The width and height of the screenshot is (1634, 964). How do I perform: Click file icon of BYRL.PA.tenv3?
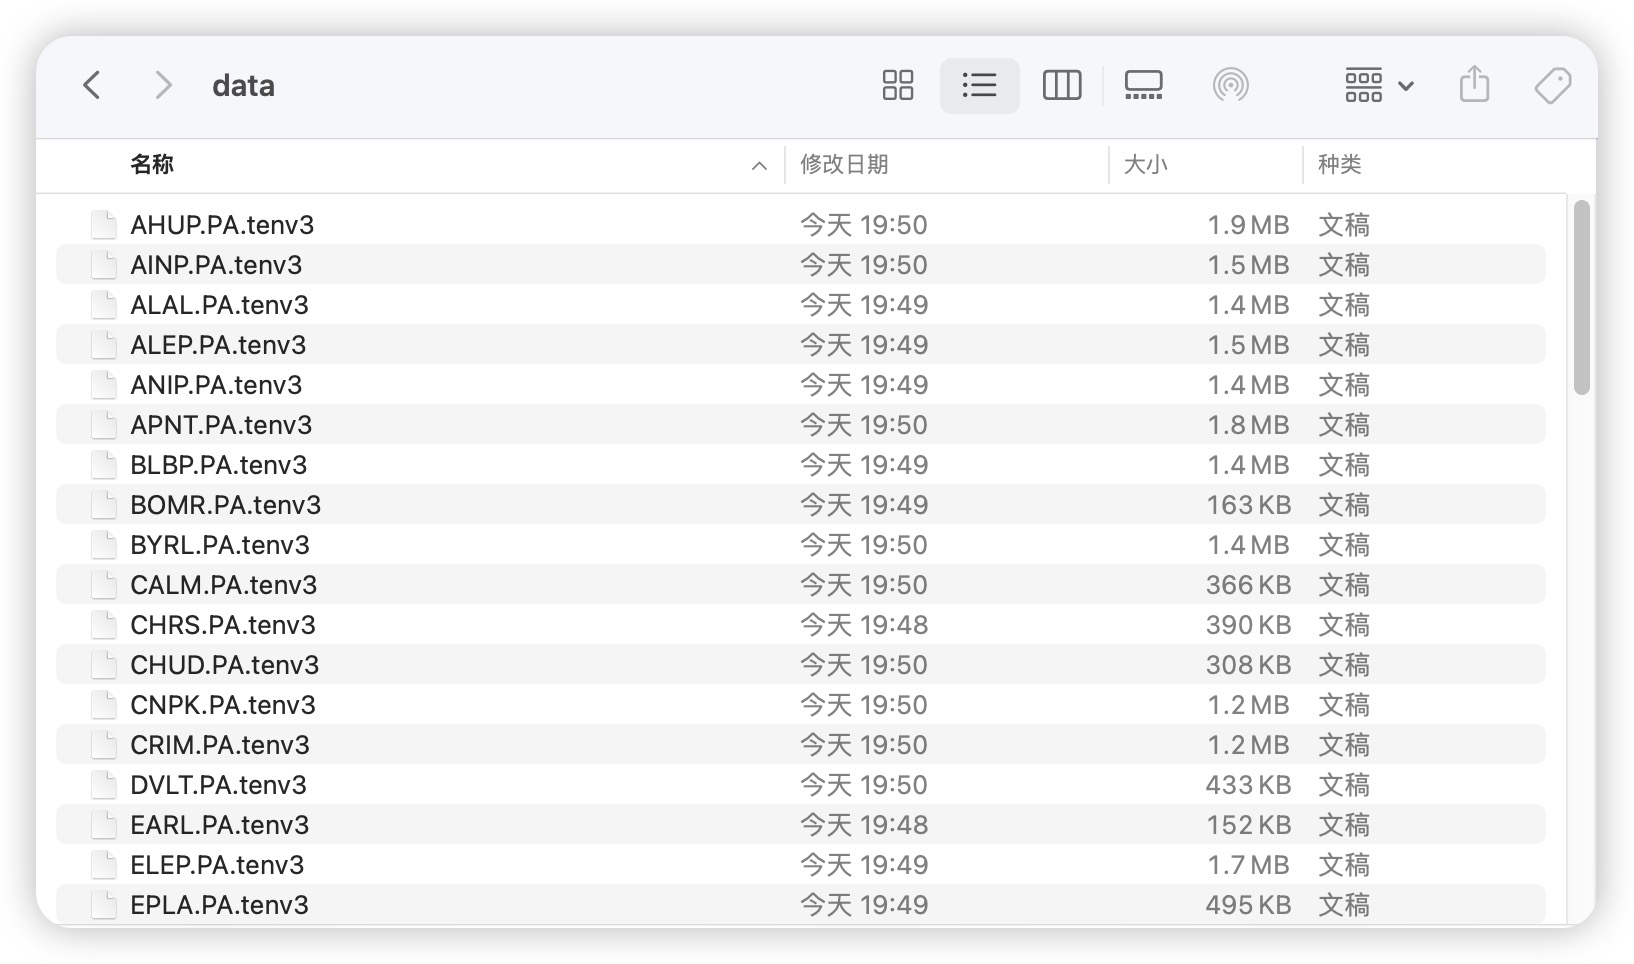point(104,545)
